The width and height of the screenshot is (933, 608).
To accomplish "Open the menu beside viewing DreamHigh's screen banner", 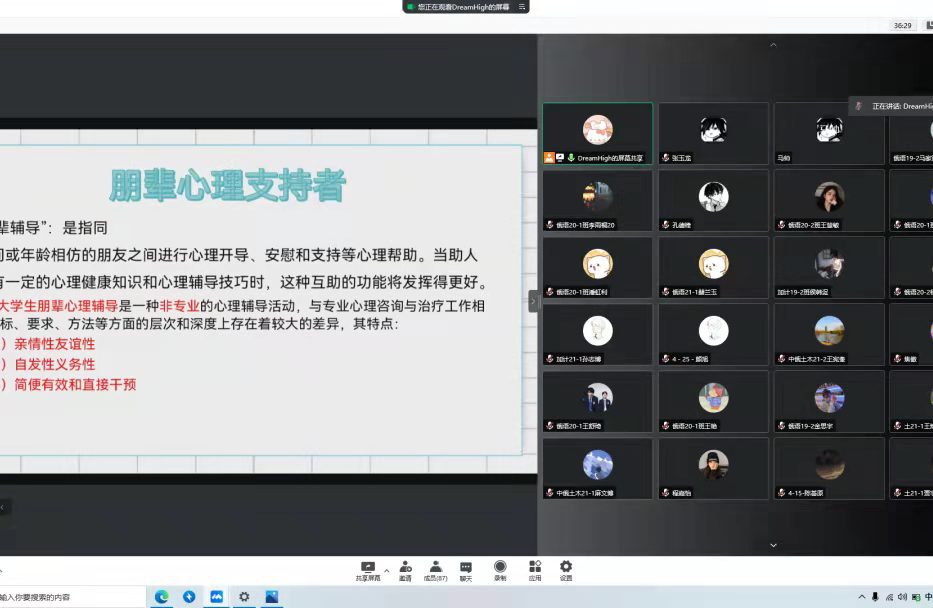I will click(521, 6).
